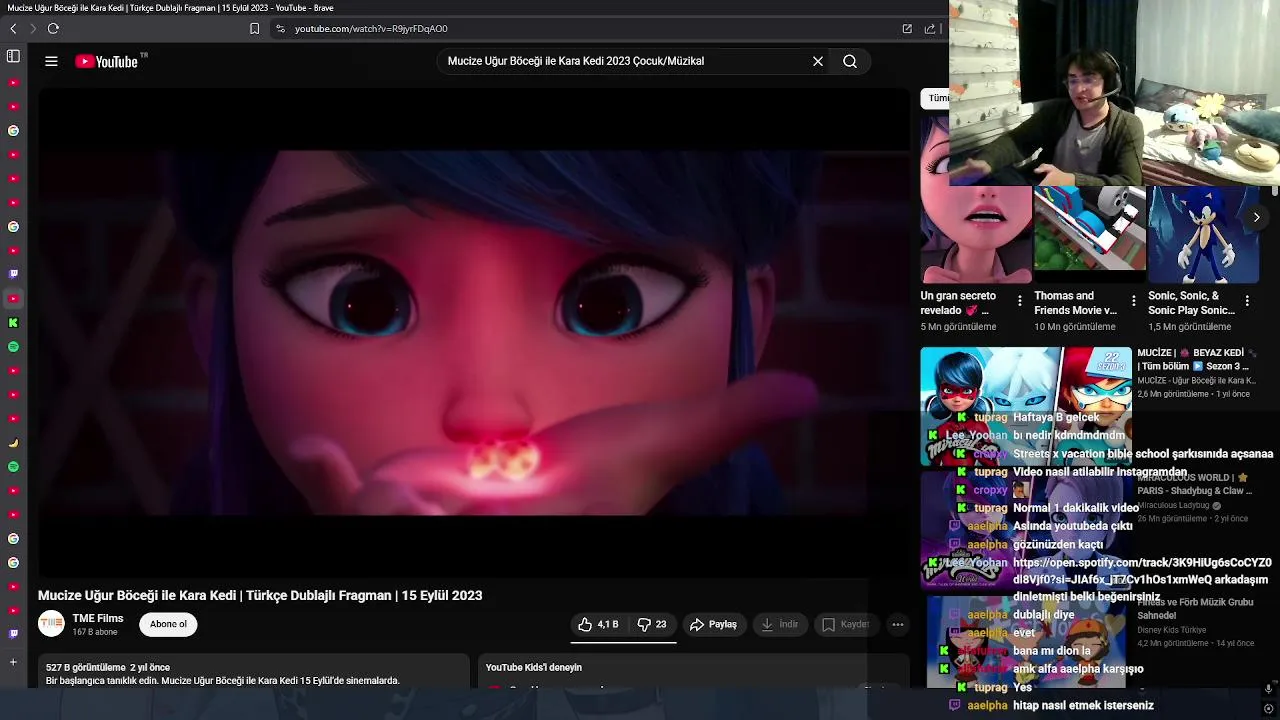Switch to the bottom purple Twitch vertical tab
The height and width of the screenshot is (720, 1280).
click(13, 634)
